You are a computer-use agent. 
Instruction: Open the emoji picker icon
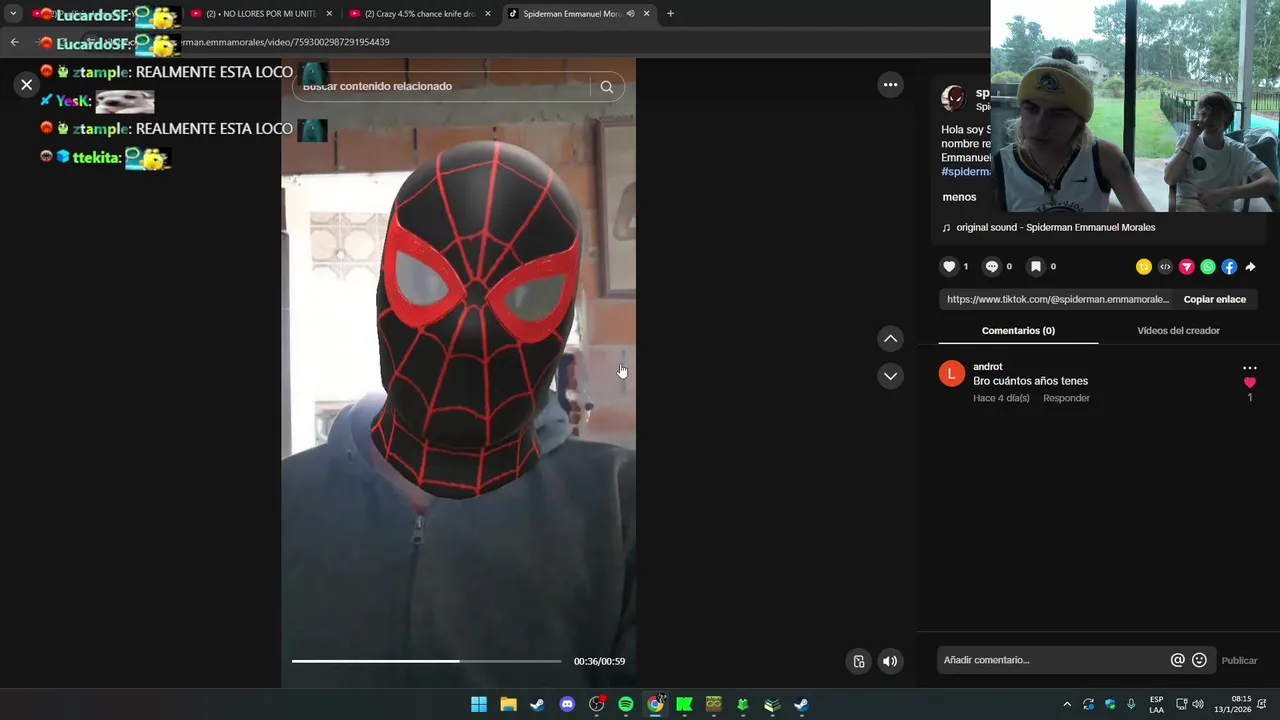[1199, 660]
